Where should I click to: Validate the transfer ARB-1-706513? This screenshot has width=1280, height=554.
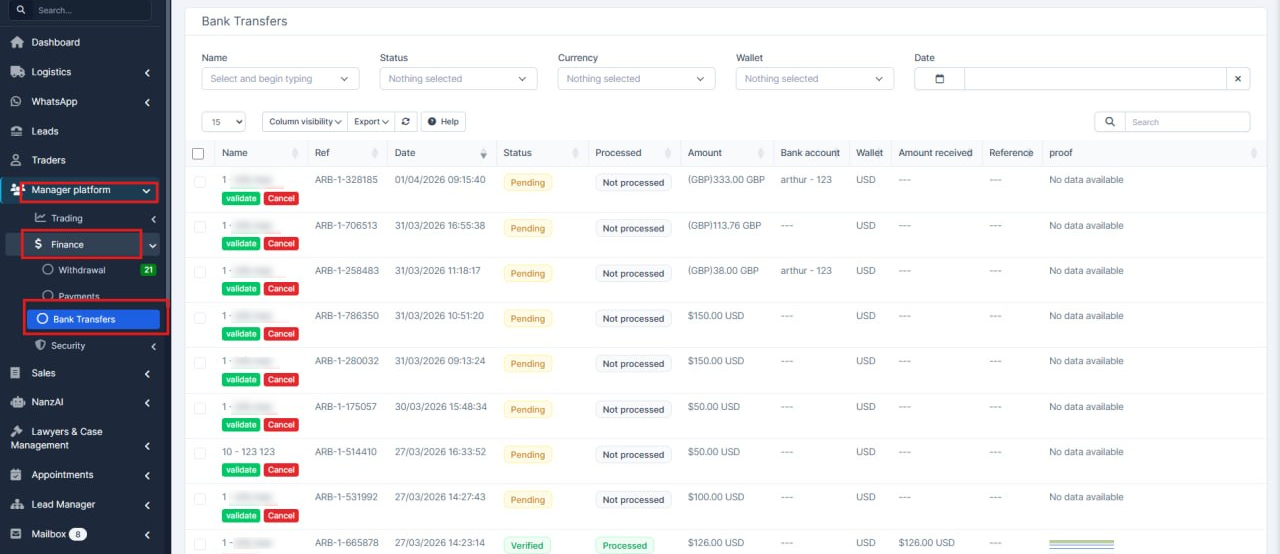(x=241, y=244)
